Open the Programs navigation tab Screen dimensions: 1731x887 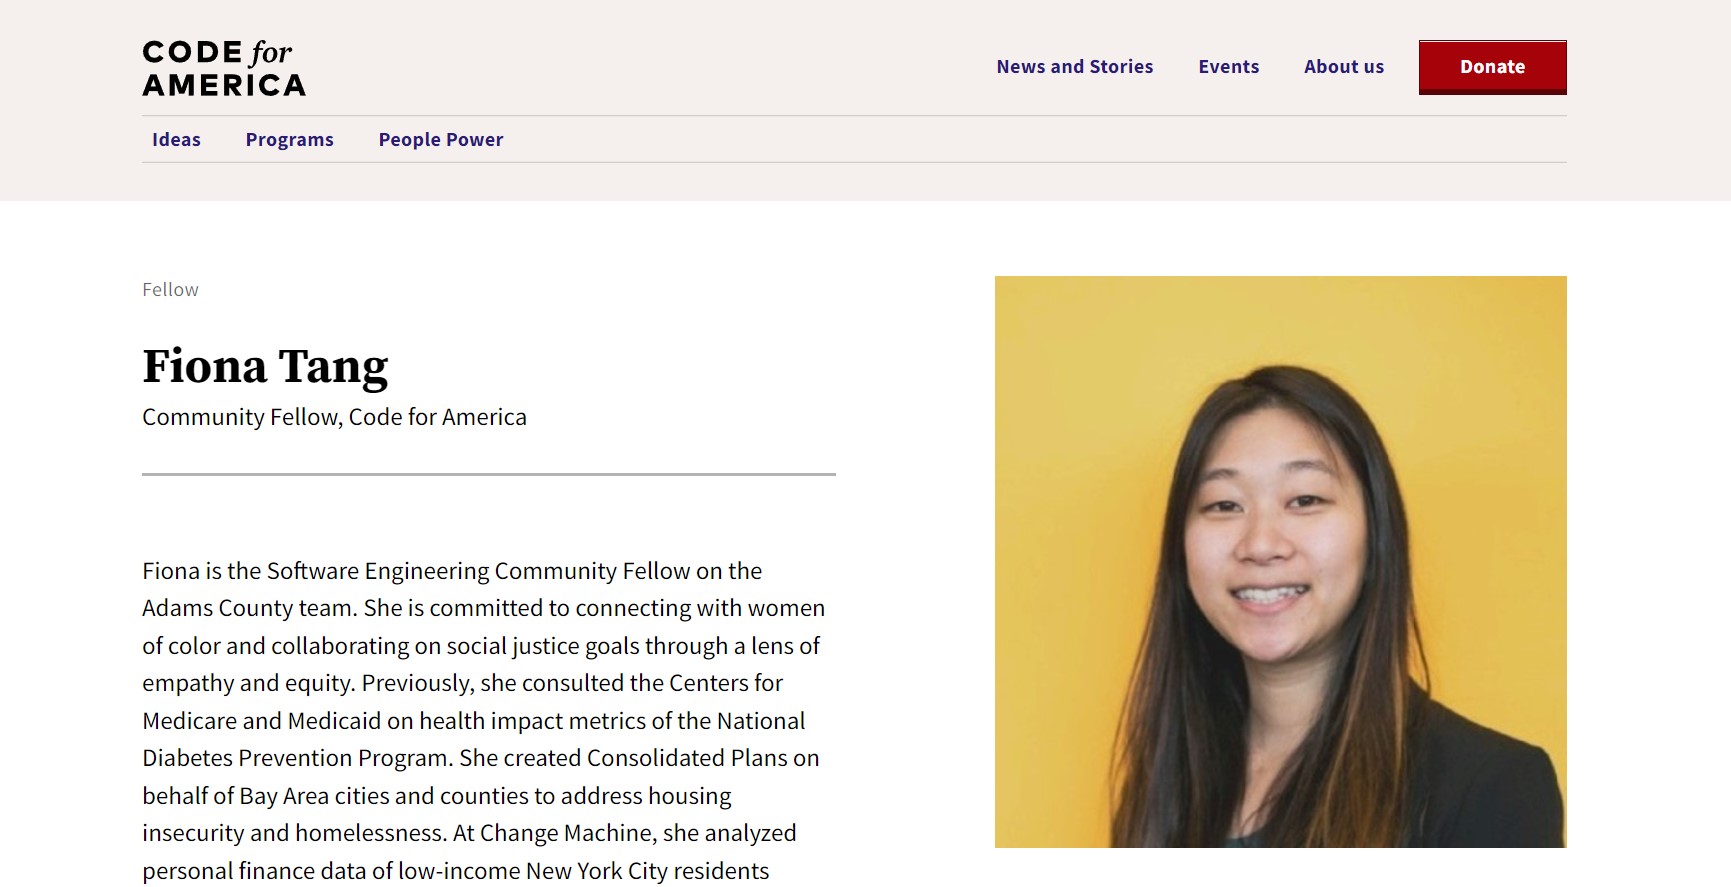coord(289,140)
